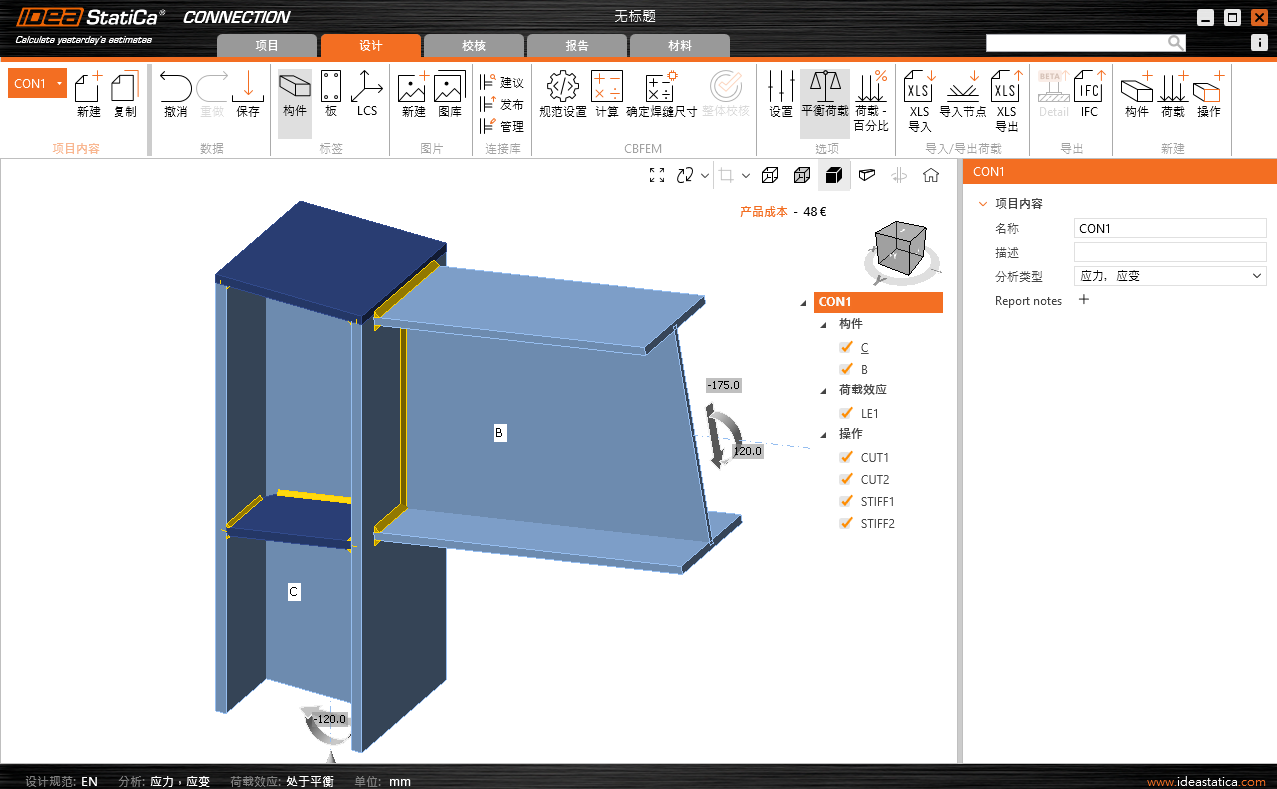The image size is (1277, 789).
Task: Create a new project item (新建)
Action: click(x=89, y=95)
